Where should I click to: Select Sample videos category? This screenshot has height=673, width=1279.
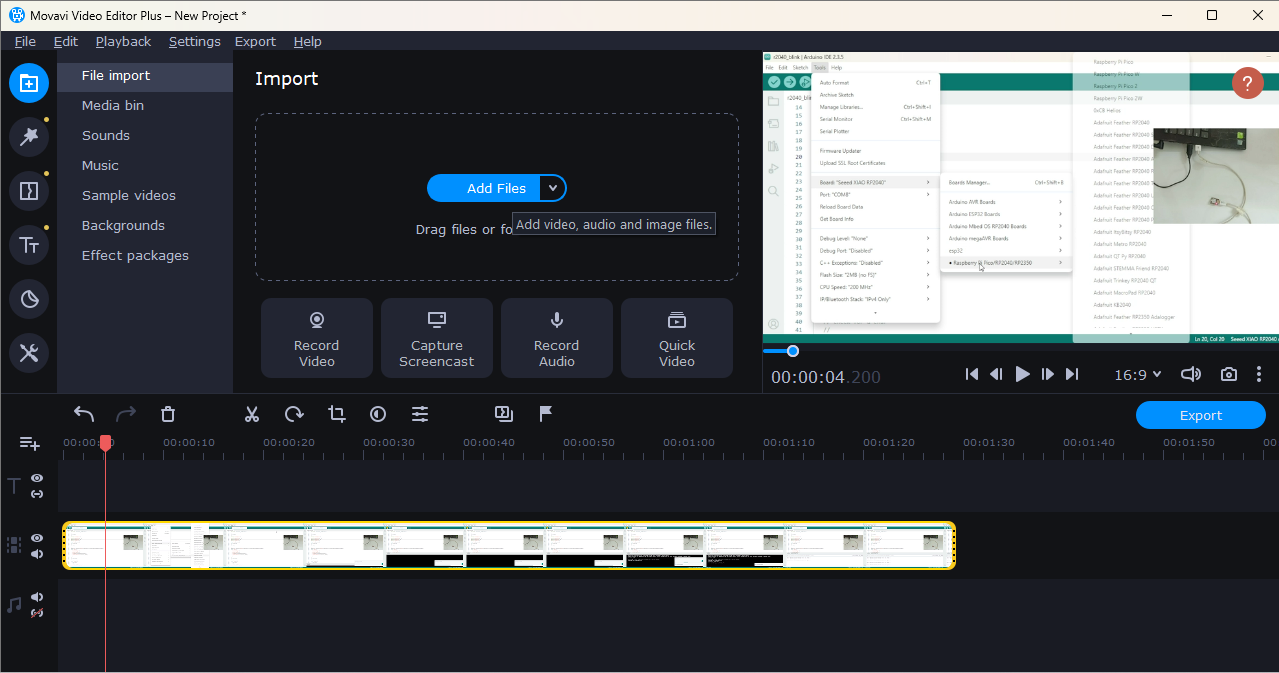(x=145, y=196)
